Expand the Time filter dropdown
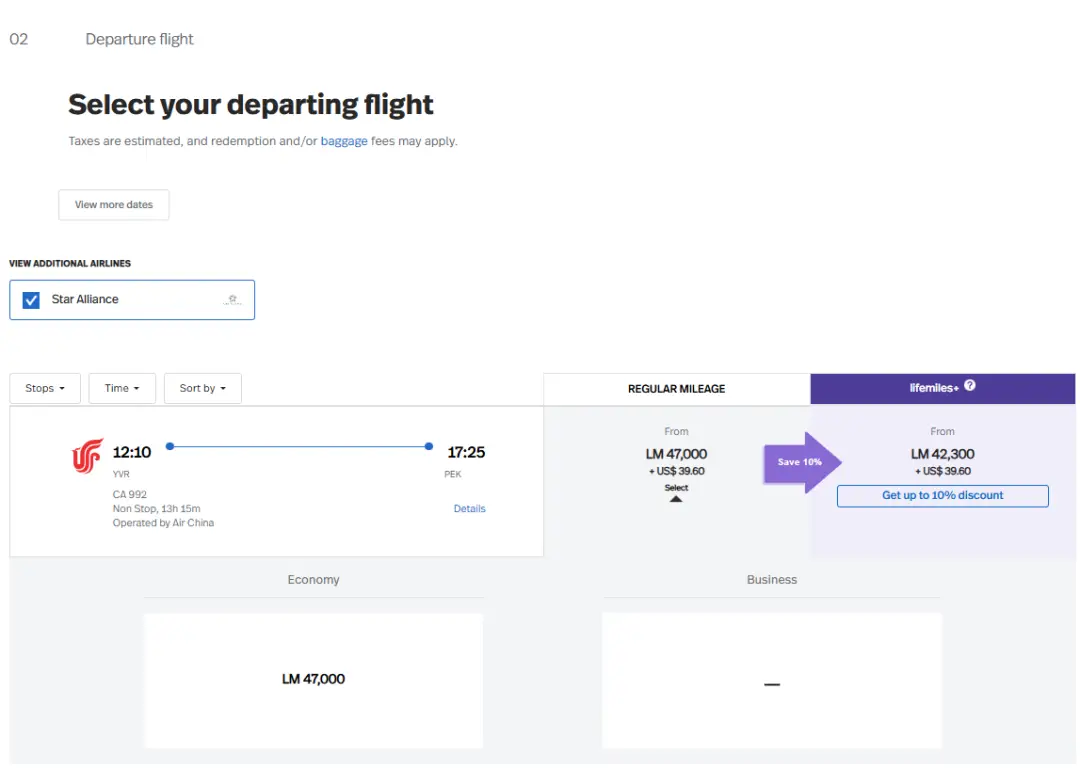Screen dimensions: 1080x771 click(122, 388)
